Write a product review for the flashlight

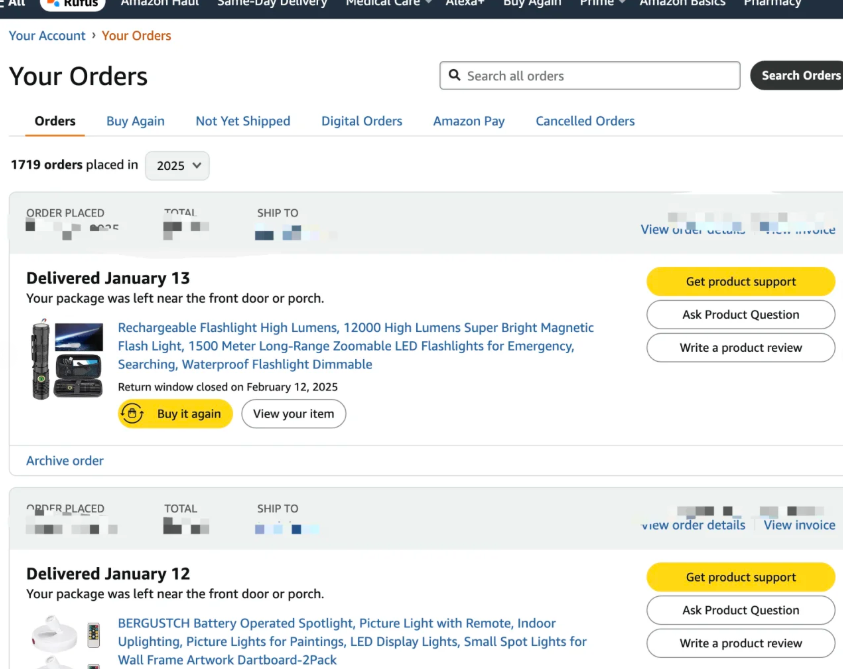(740, 348)
